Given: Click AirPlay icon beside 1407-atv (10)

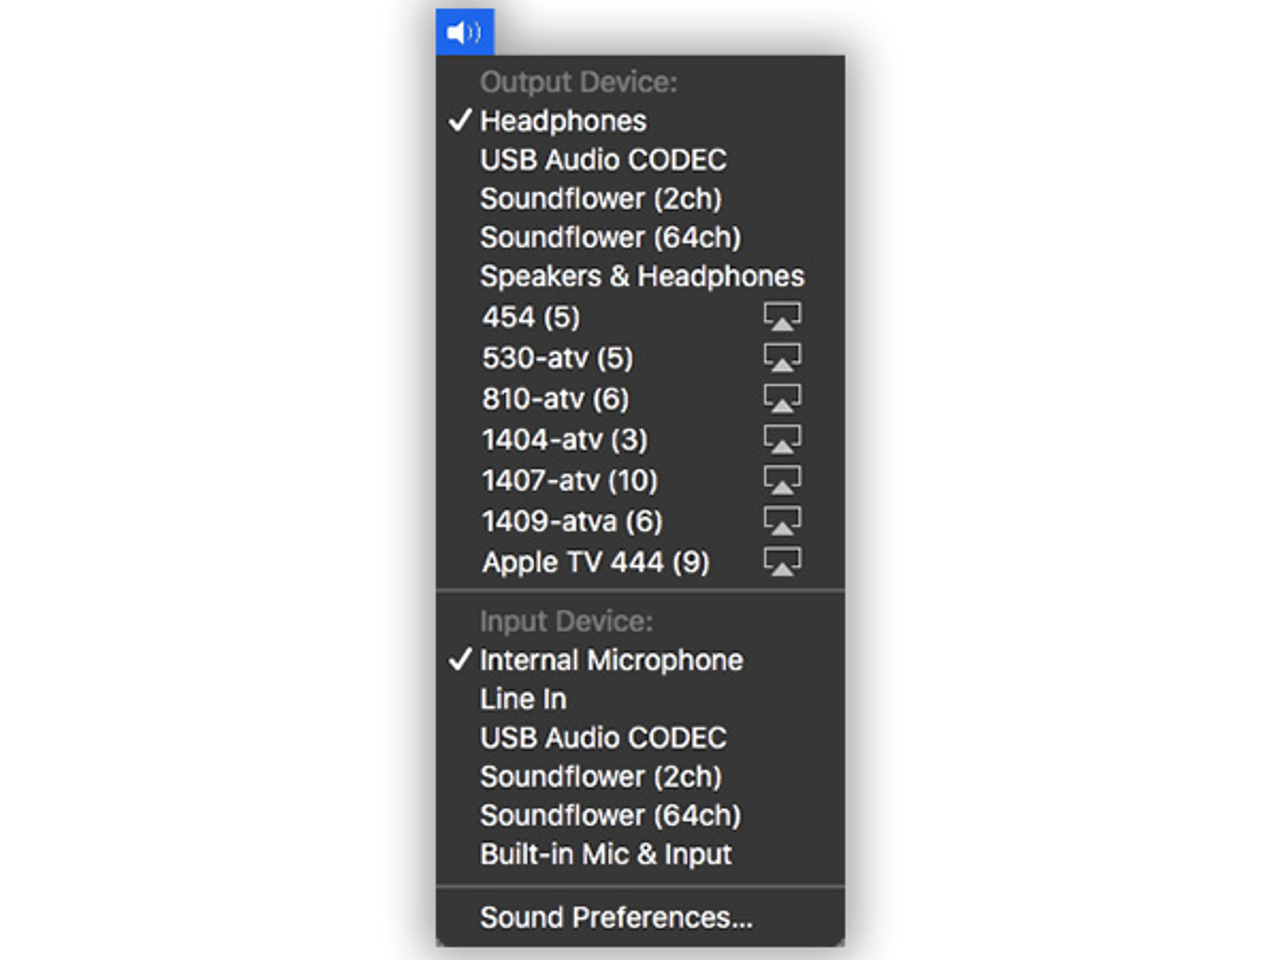Looking at the screenshot, I should [782, 481].
